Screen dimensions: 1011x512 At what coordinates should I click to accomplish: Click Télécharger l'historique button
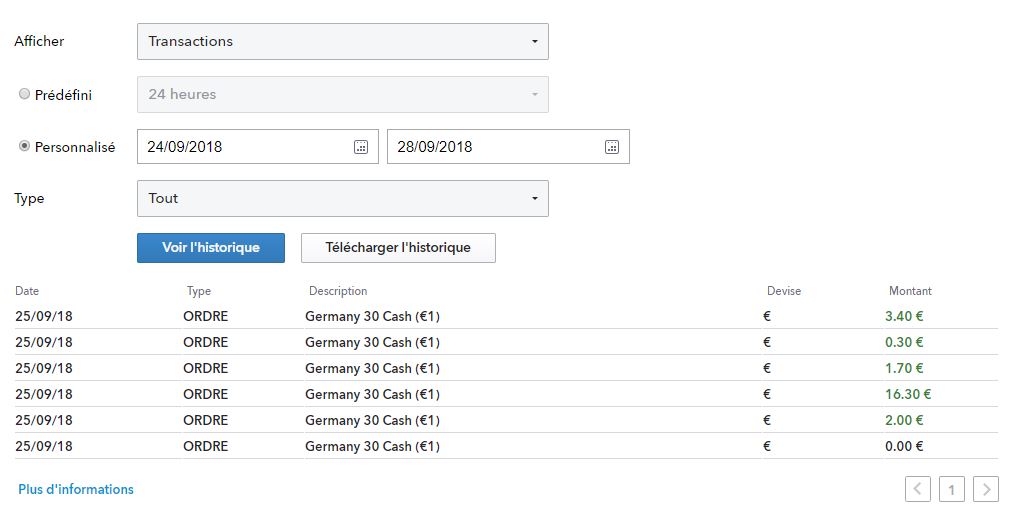pos(398,248)
